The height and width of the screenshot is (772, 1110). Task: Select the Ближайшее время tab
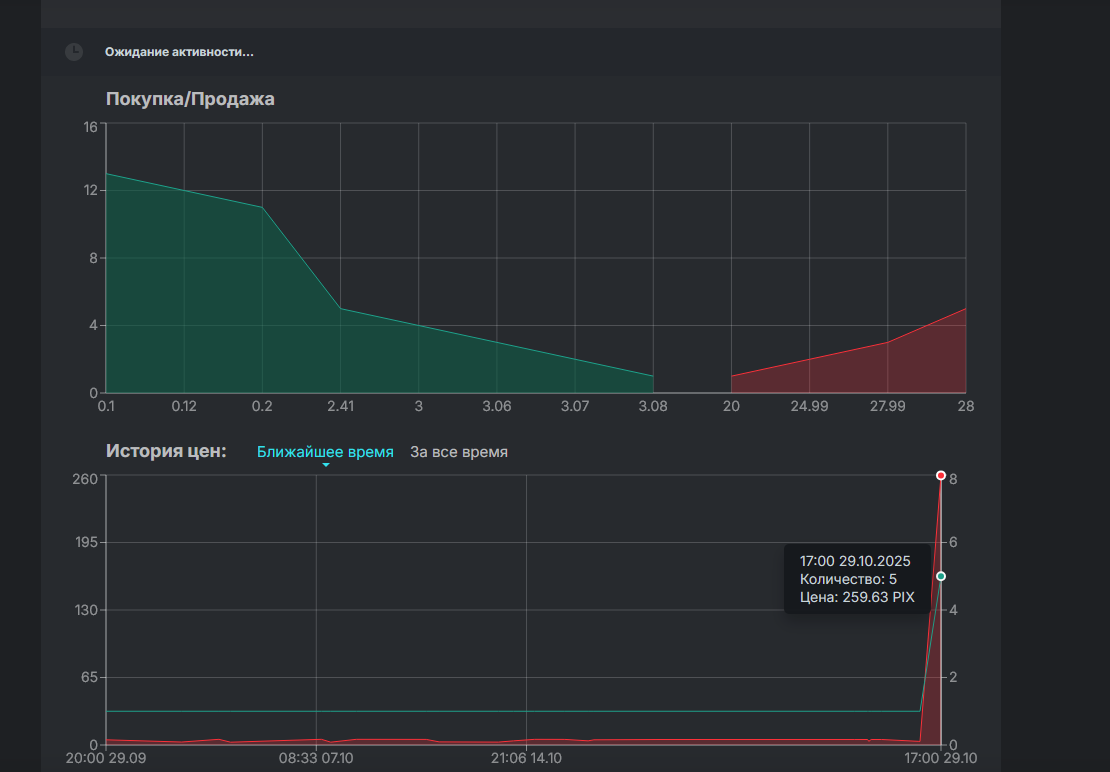tap(325, 452)
